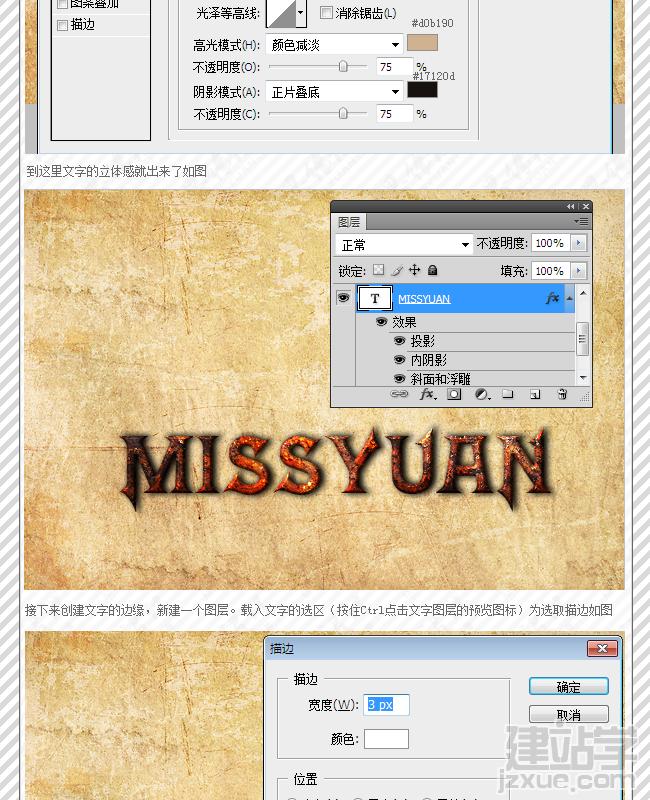Check the 消除锯齿 anti-alias checkbox
This screenshot has height=800, width=650.
pos(326,13)
